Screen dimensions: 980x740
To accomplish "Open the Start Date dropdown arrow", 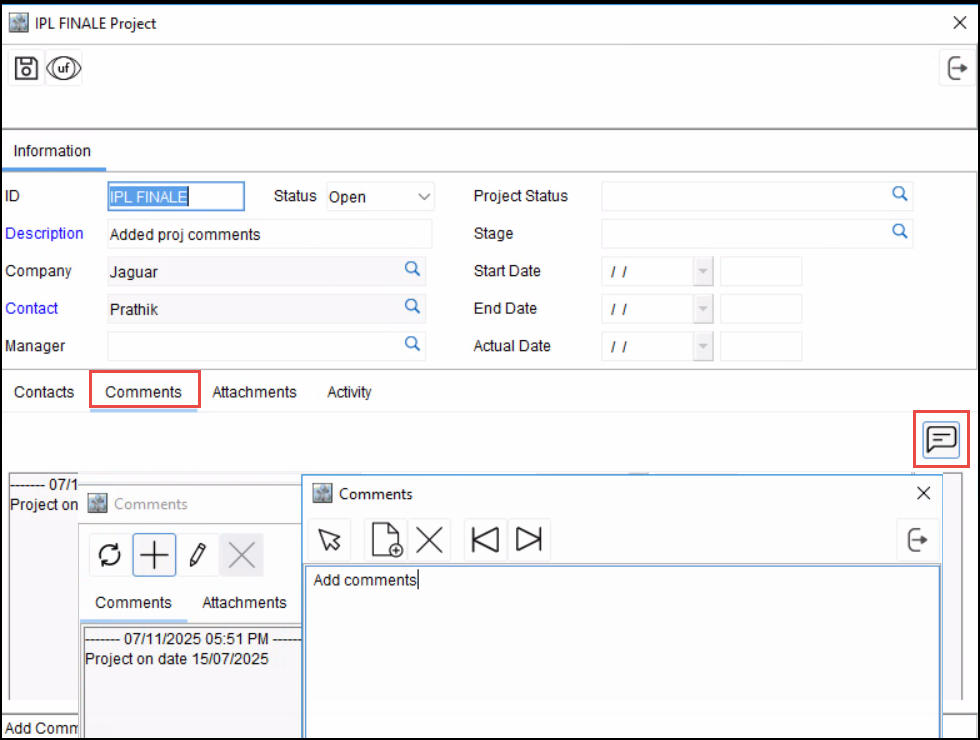I will (x=703, y=272).
